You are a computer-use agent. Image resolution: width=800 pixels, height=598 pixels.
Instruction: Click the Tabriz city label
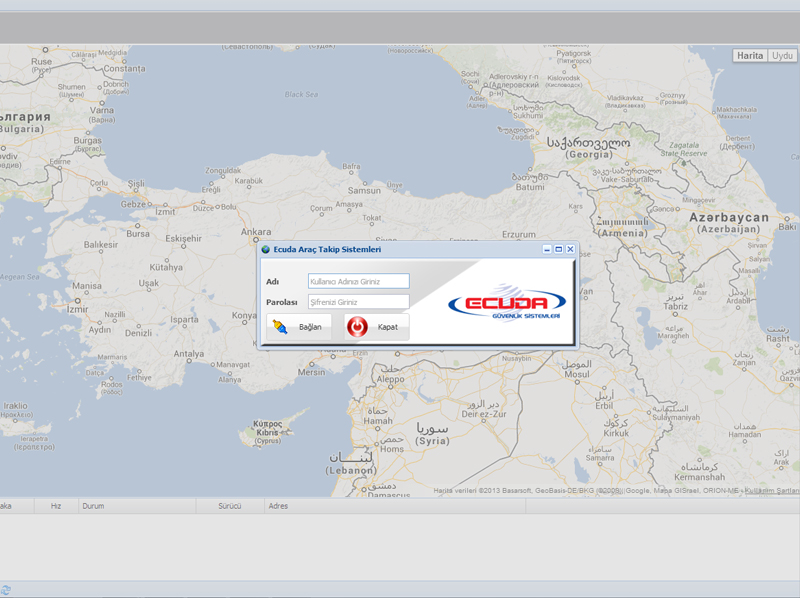pyautogui.click(x=676, y=307)
